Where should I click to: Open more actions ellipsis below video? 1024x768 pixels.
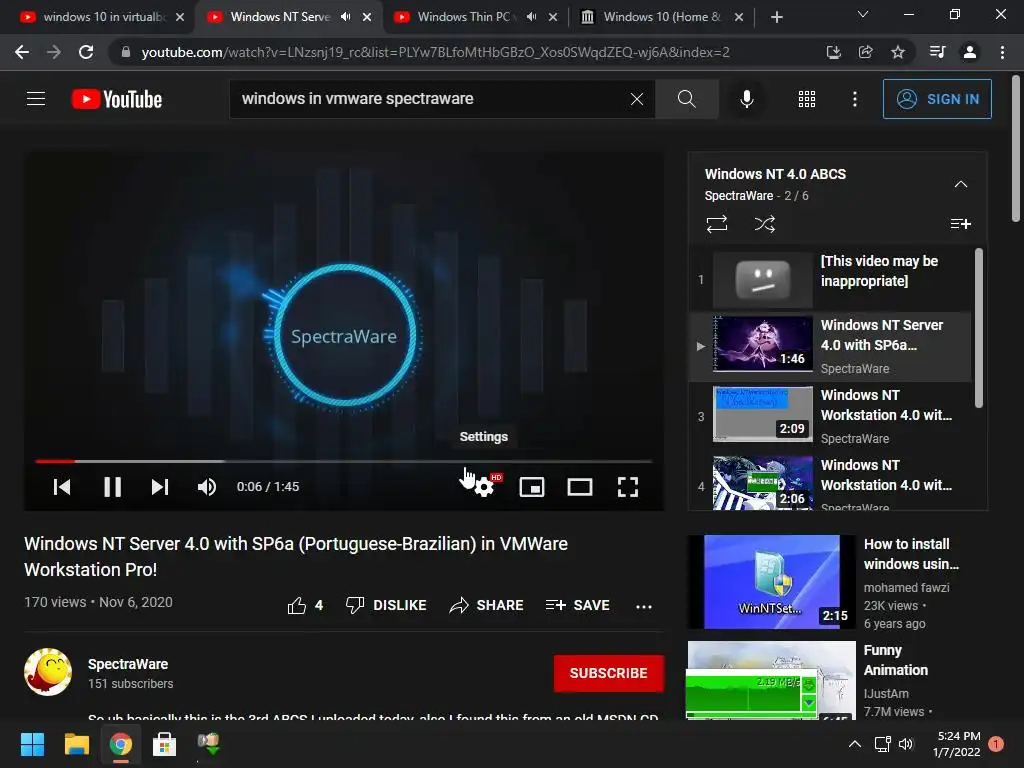(644, 606)
